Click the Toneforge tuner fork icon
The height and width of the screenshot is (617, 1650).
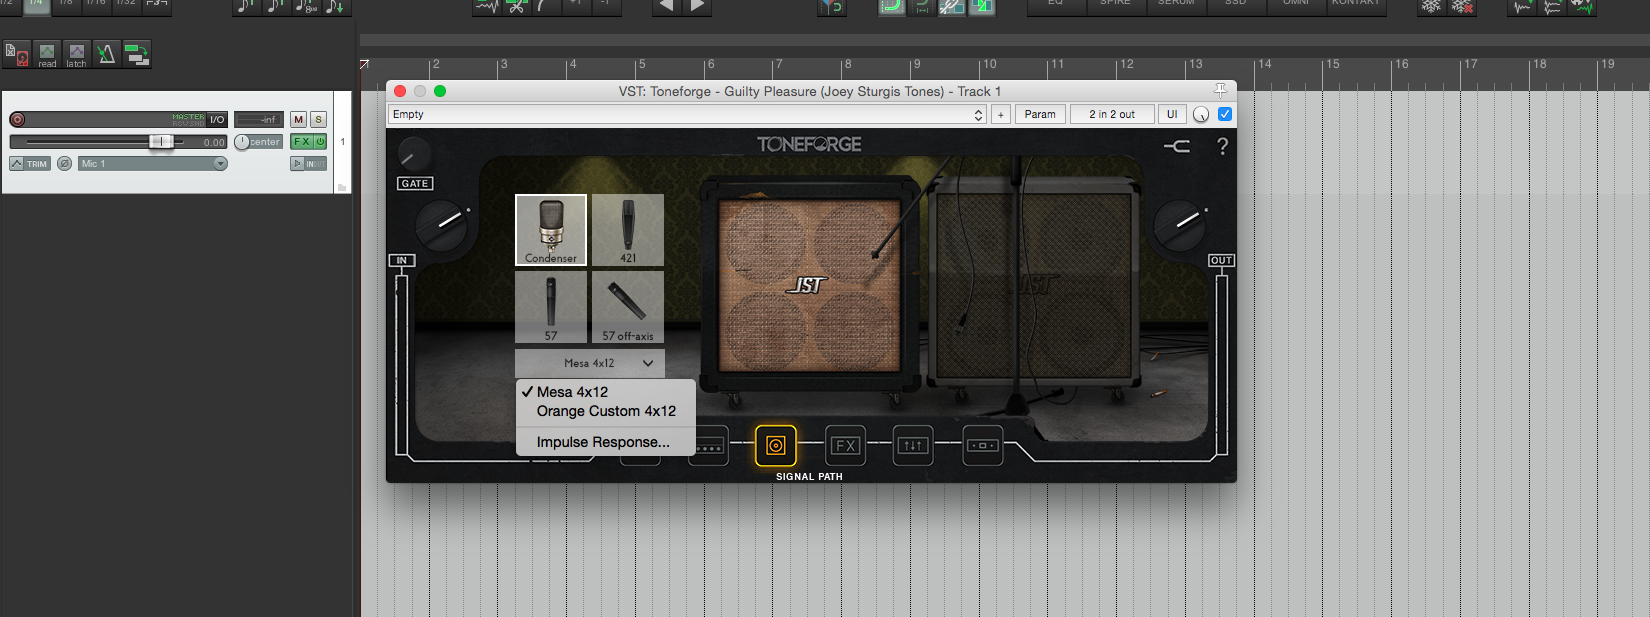1177,146
